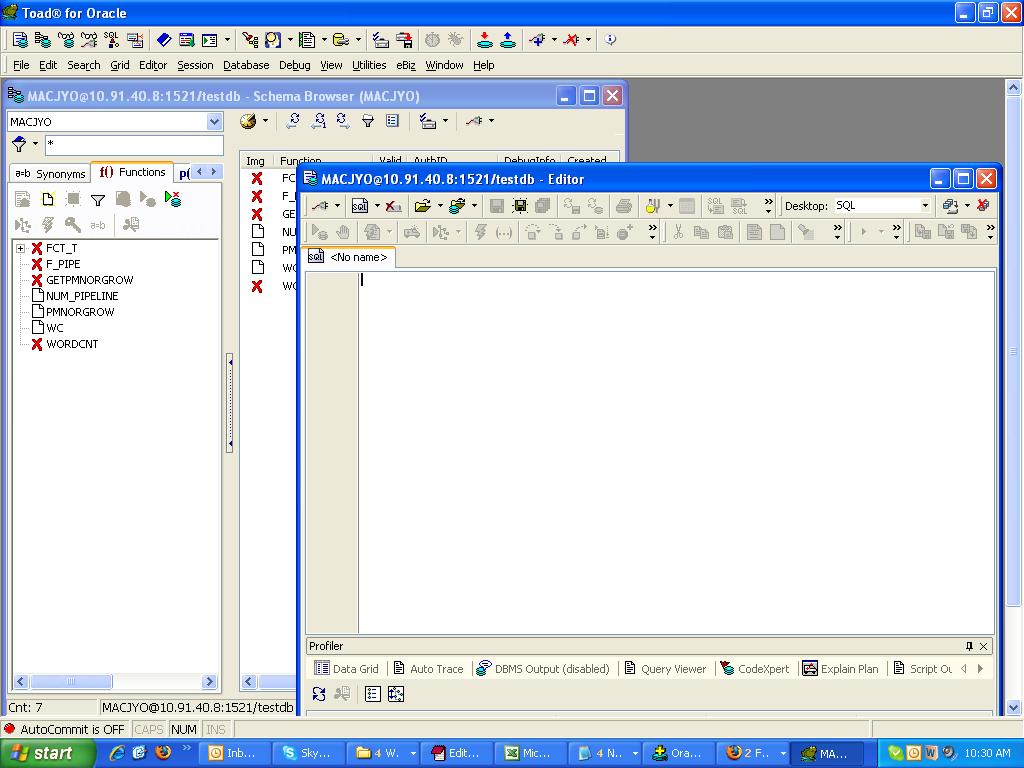This screenshot has height=768, width=1024.
Task: Open the Database menu
Action: point(246,65)
